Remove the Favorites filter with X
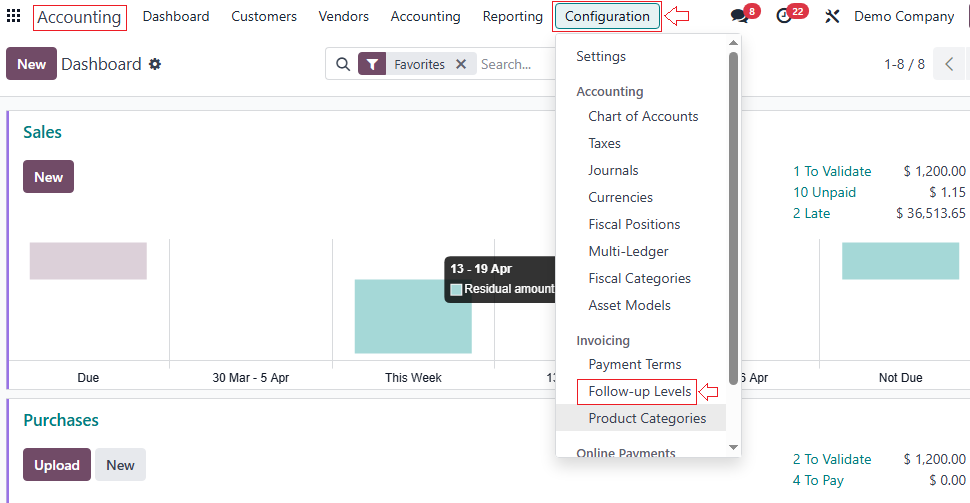970x503 pixels. pyautogui.click(x=461, y=64)
